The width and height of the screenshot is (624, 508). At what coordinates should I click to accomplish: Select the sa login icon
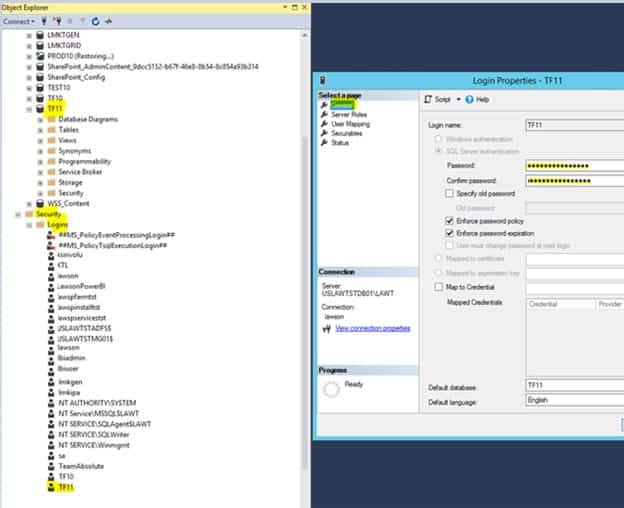coord(51,456)
